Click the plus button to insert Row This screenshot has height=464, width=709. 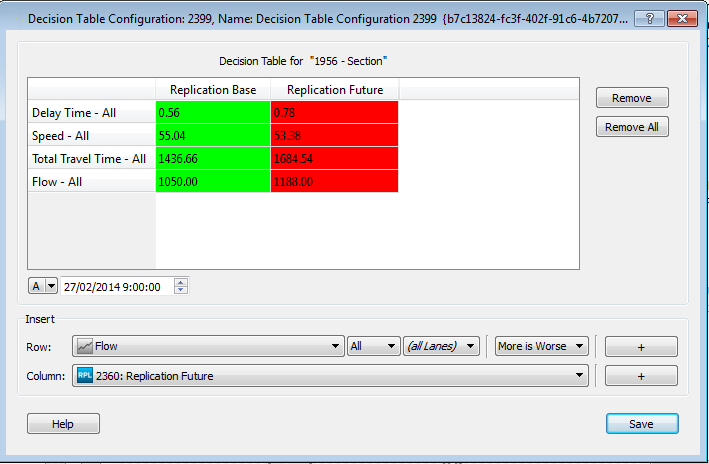[641, 346]
